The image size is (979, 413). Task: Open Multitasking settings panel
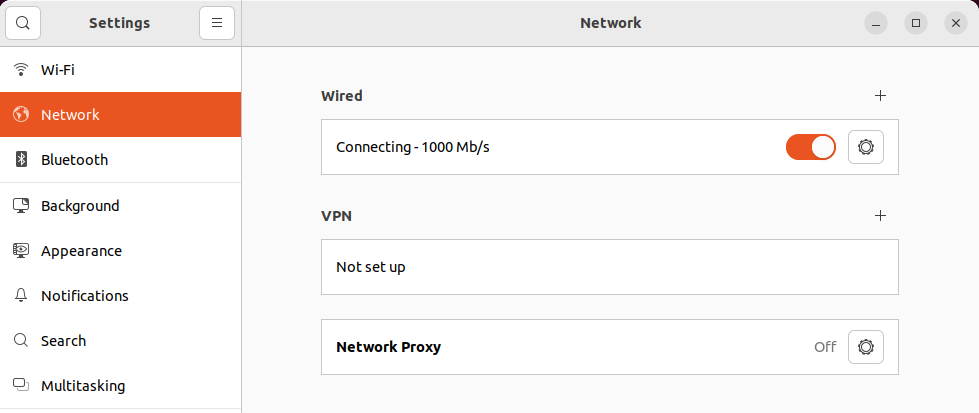(x=82, y=386)
